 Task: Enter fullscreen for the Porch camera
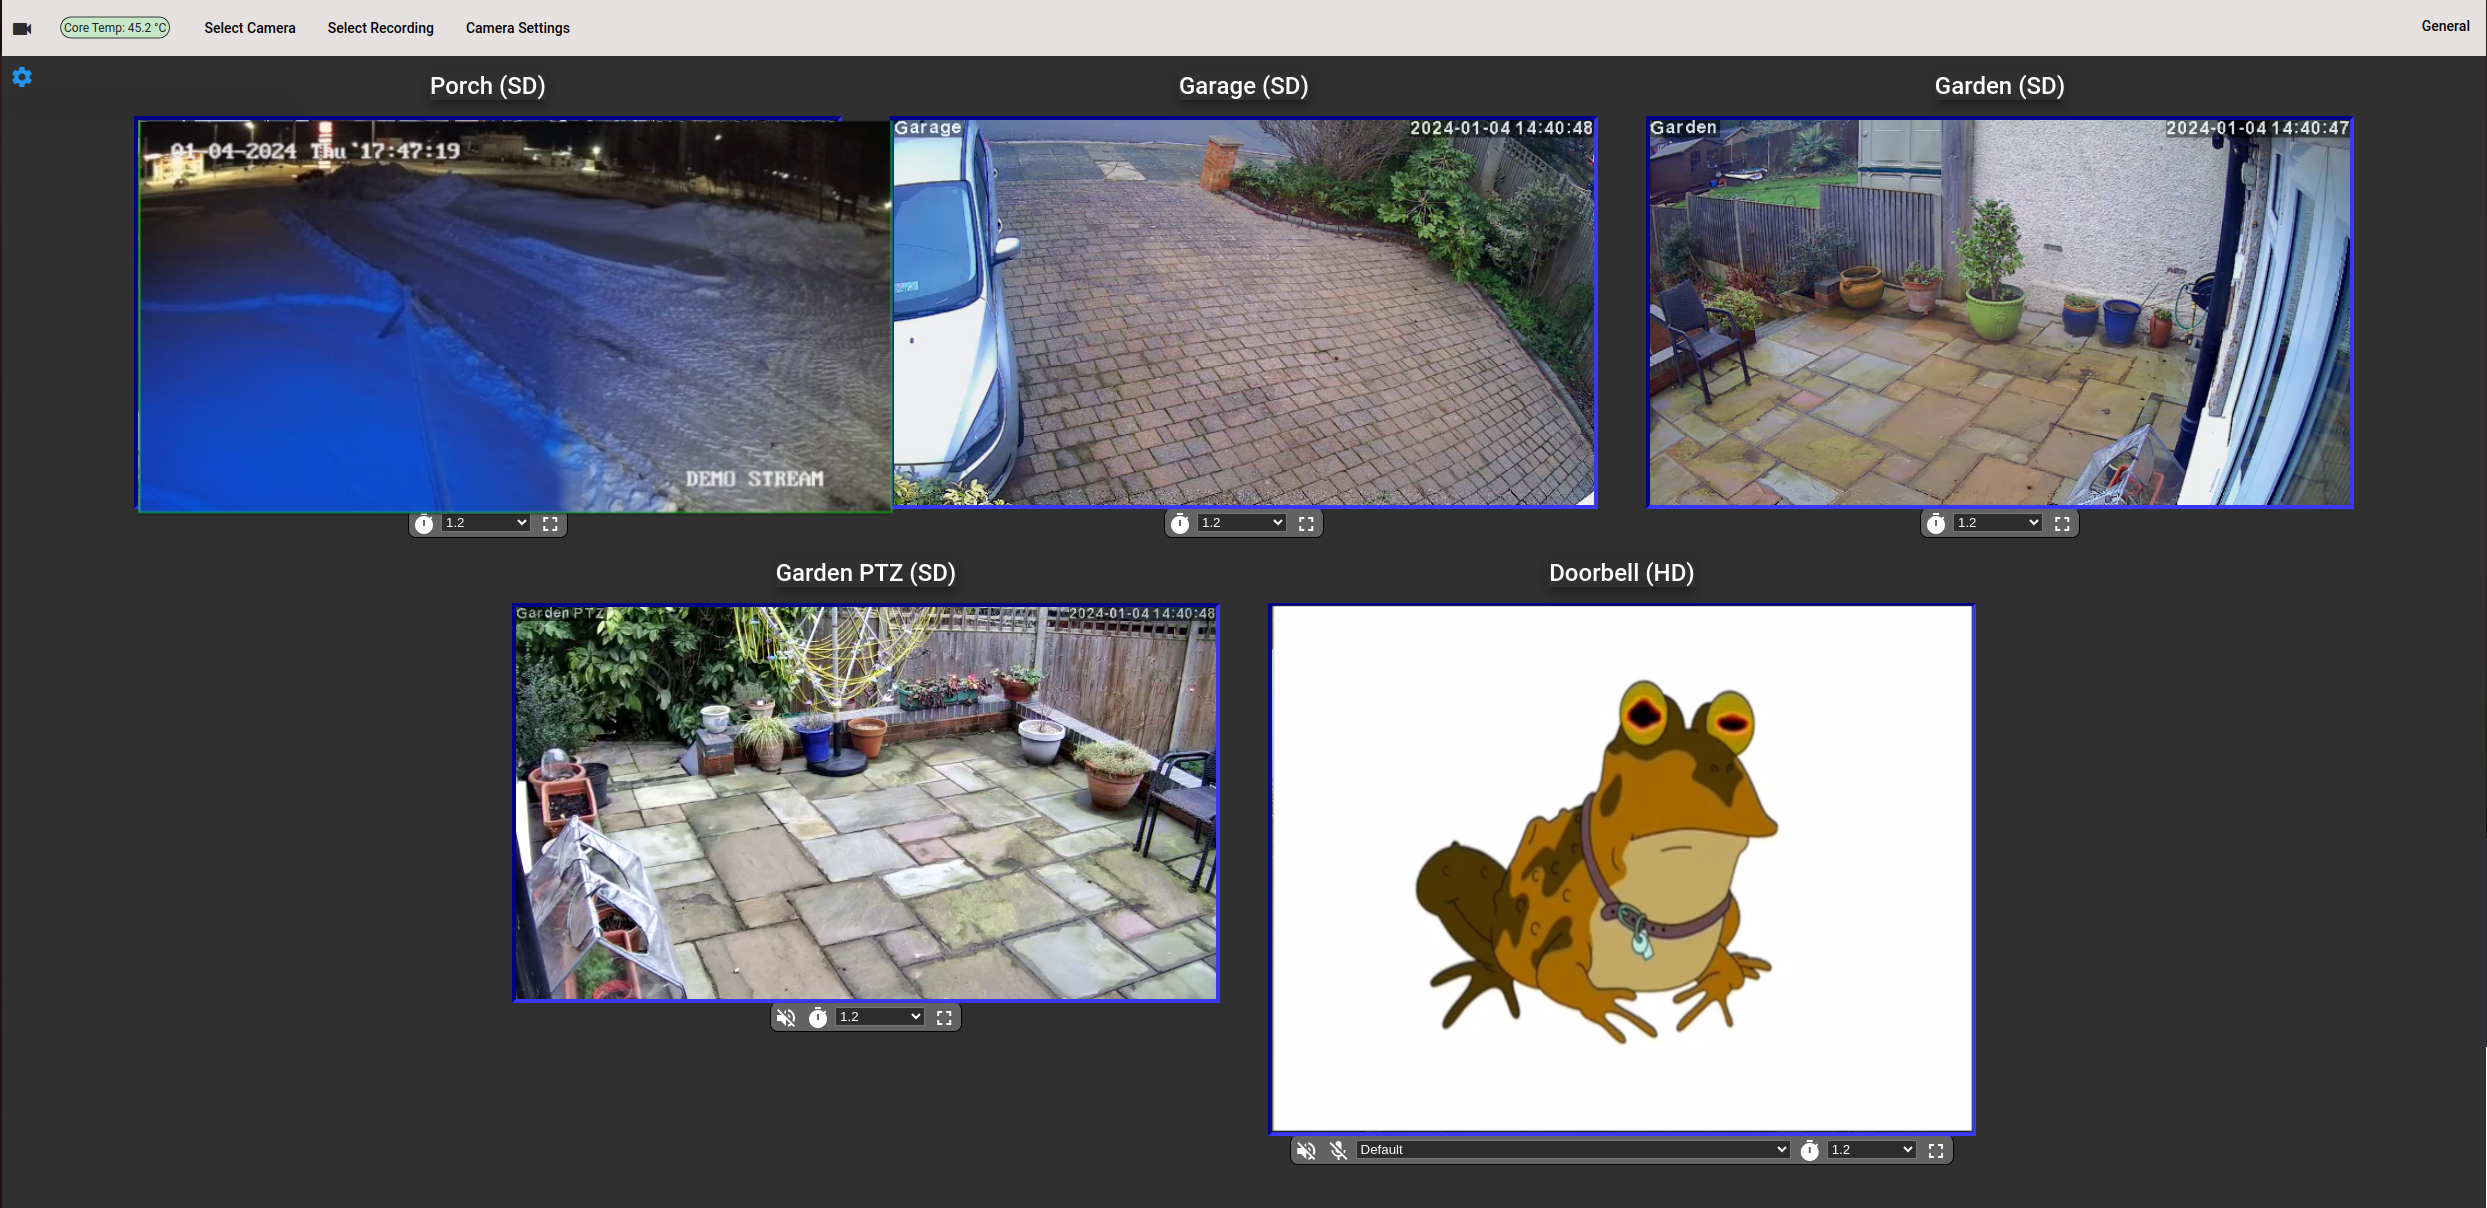[550, 523]
